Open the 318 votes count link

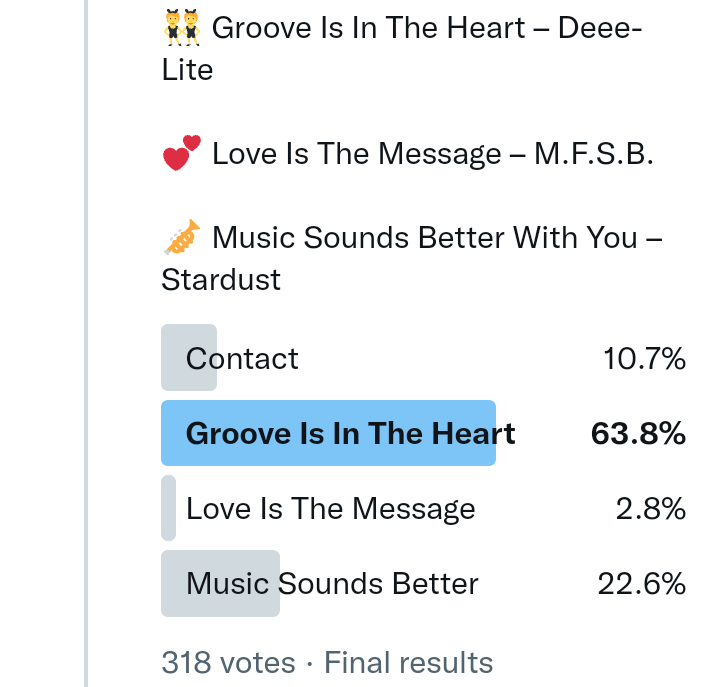[228, 662]
